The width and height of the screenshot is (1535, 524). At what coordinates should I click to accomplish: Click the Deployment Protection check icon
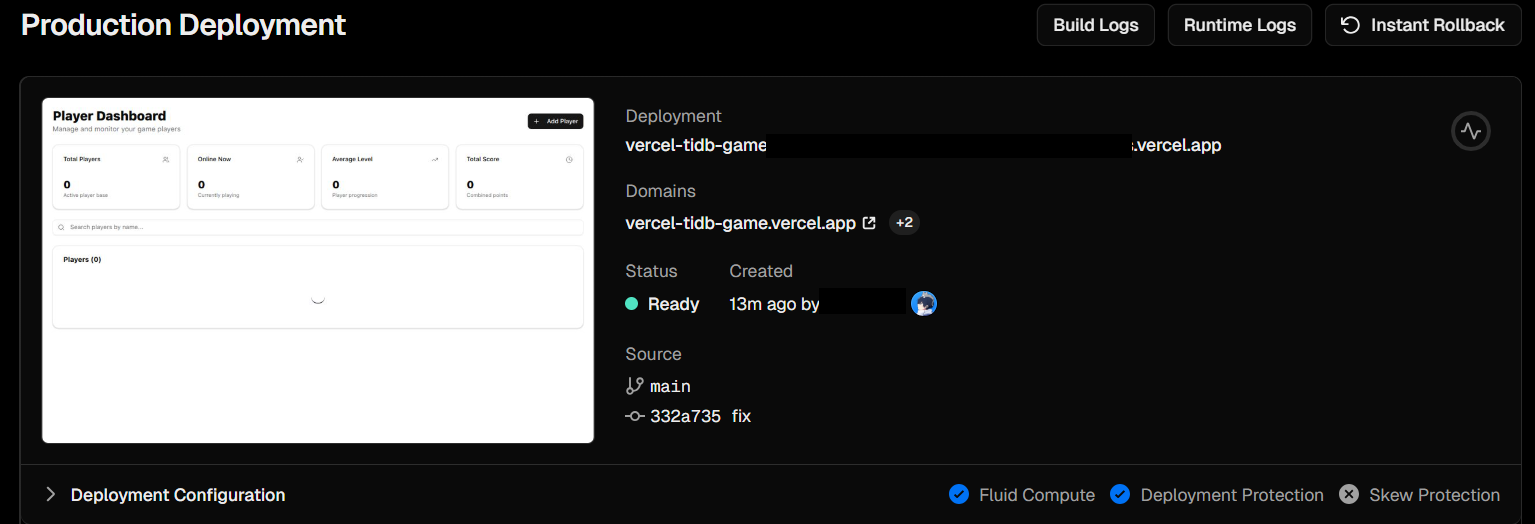(1120, 494)
